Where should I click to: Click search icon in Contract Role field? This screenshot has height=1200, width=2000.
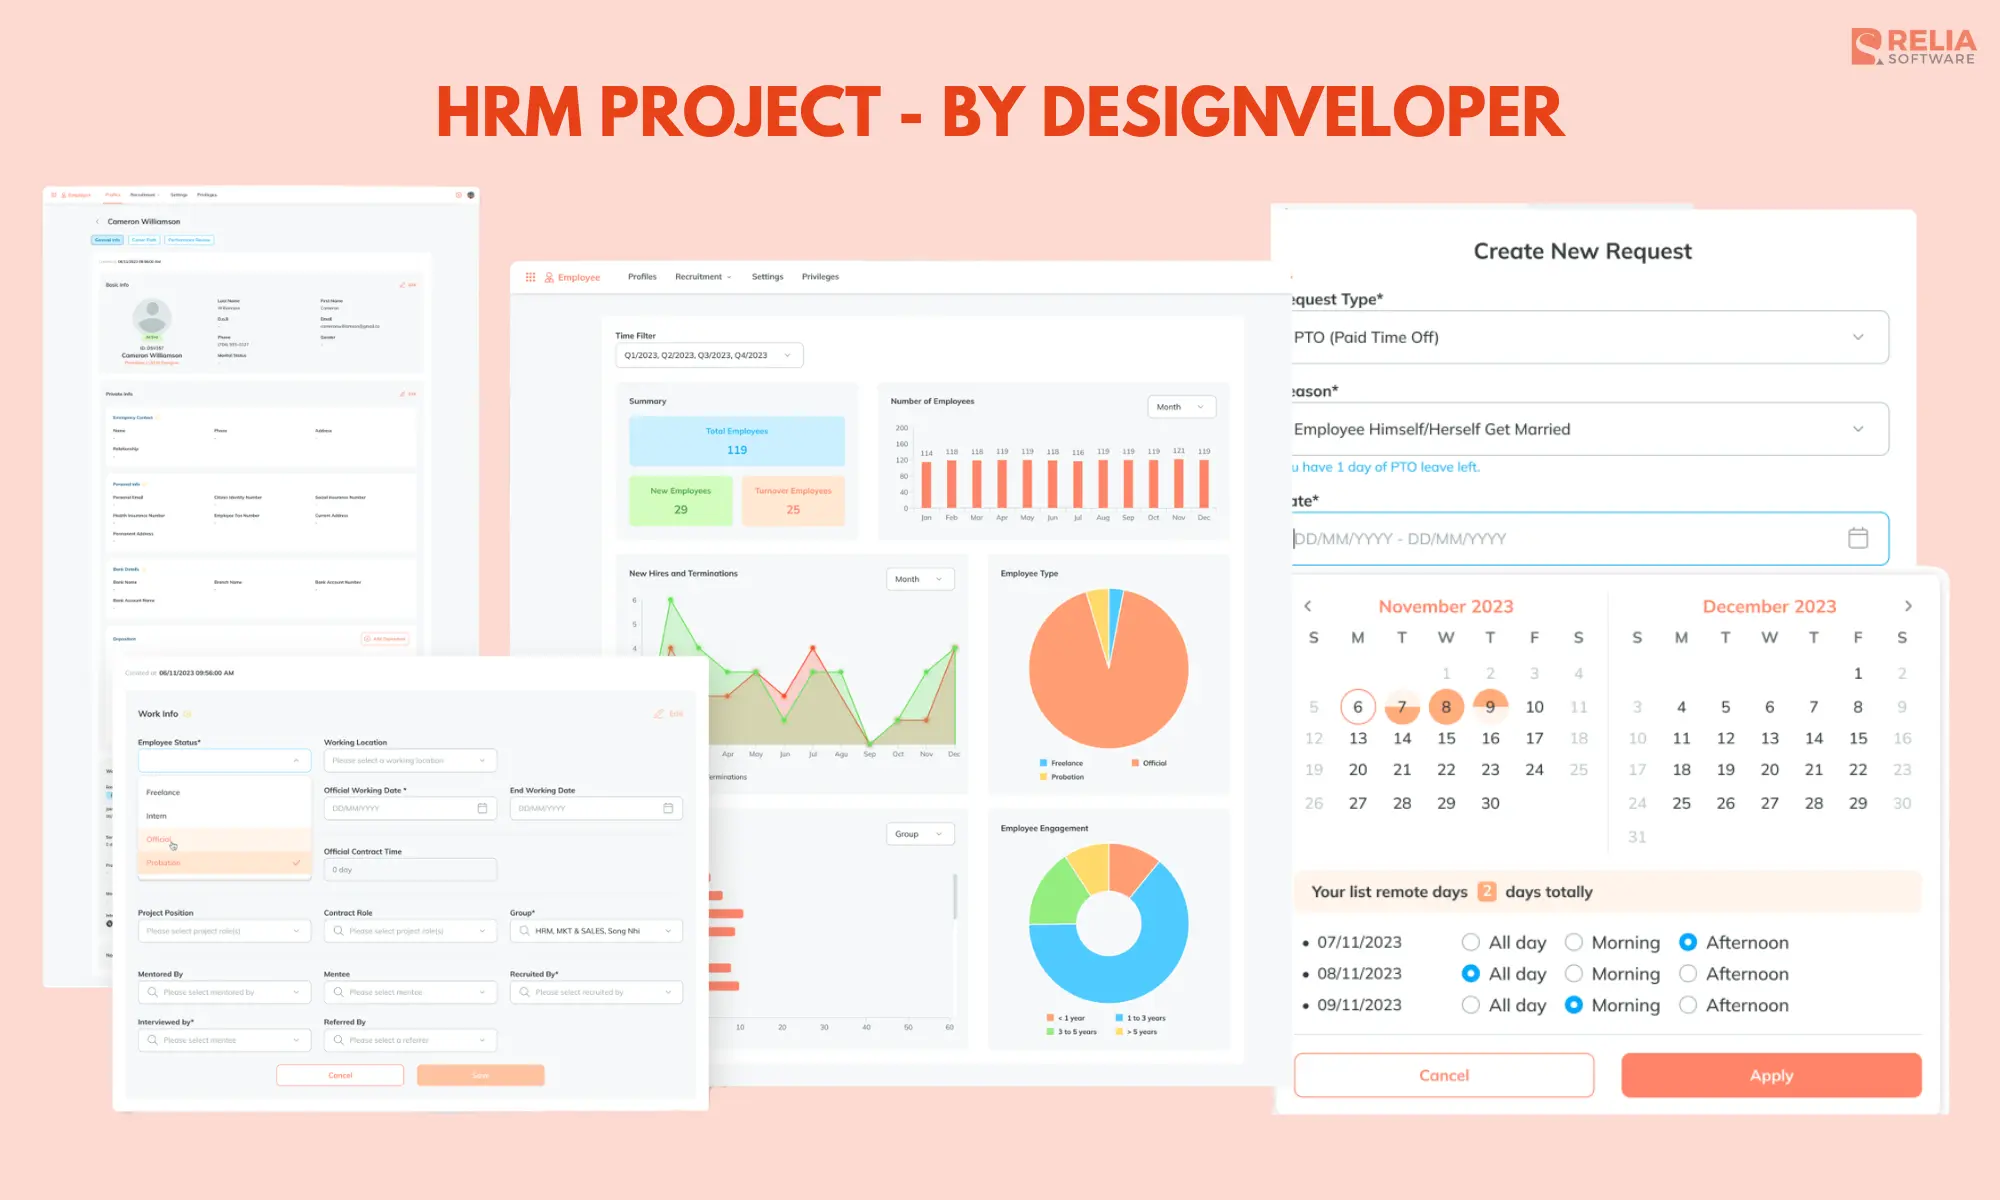tap(339, 931)
